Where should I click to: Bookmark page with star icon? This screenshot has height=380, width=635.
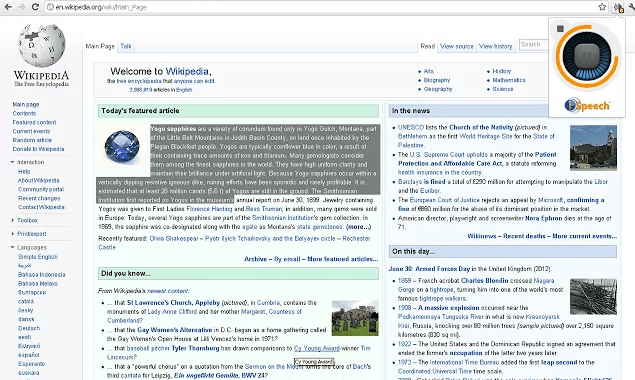coord(602,7)
